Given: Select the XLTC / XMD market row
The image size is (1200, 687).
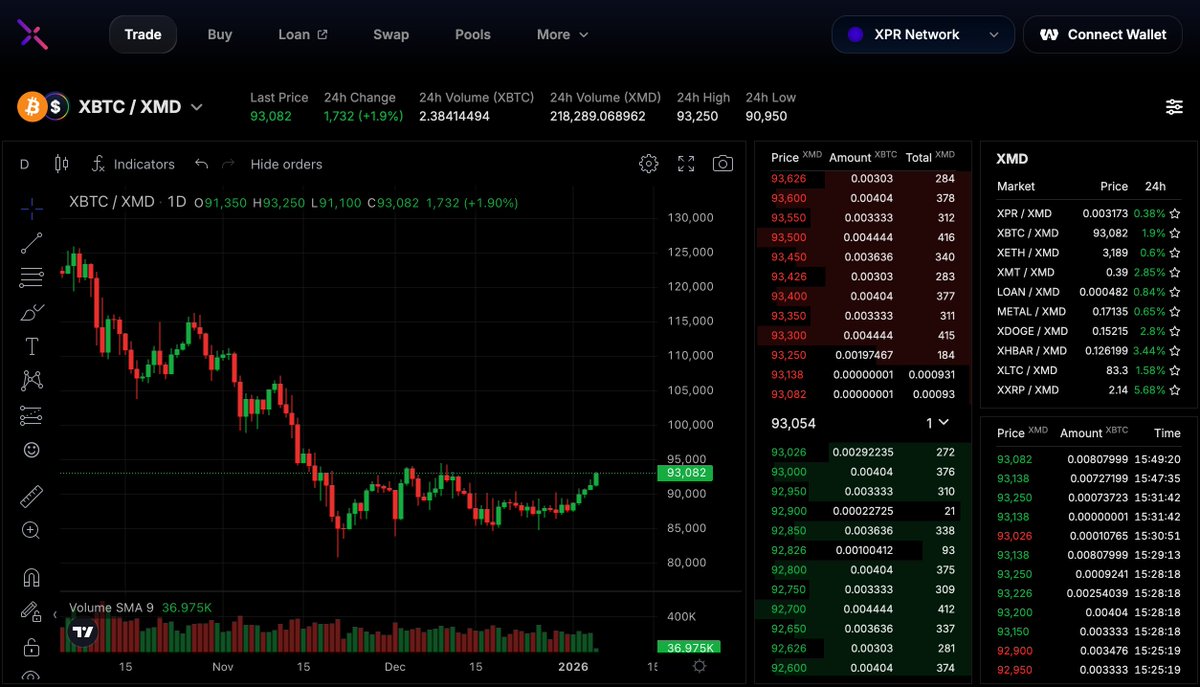Looking at the screenshot, I should [1088, 371].
